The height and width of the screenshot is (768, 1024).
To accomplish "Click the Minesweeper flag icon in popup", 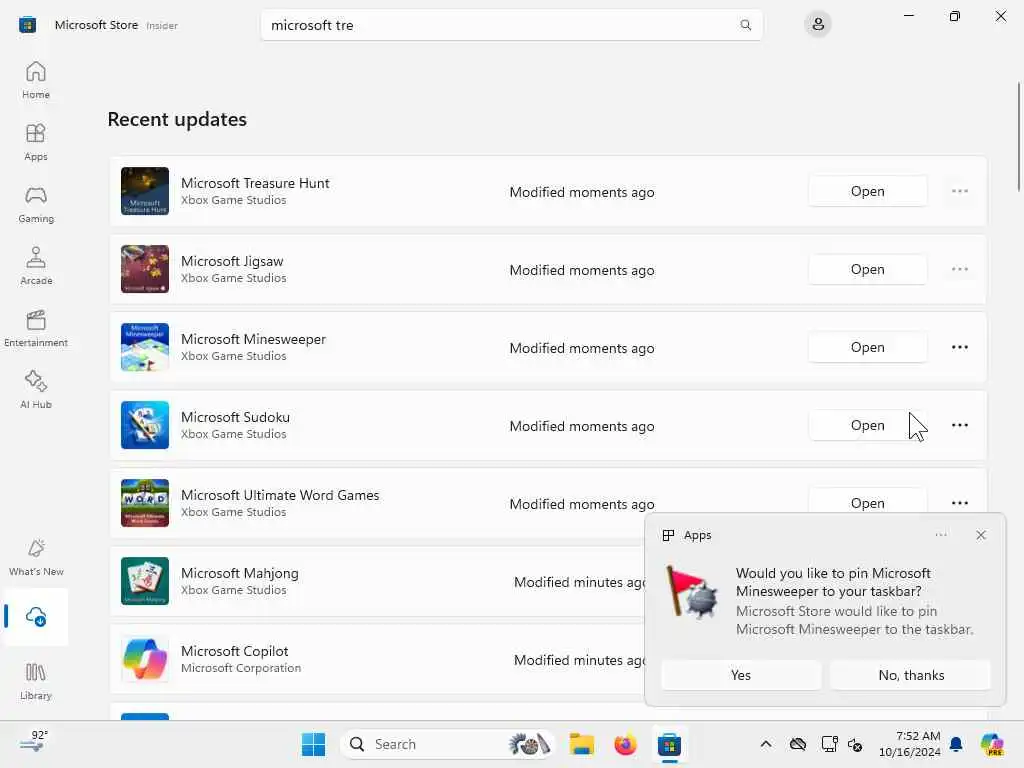I will [692, 592].
